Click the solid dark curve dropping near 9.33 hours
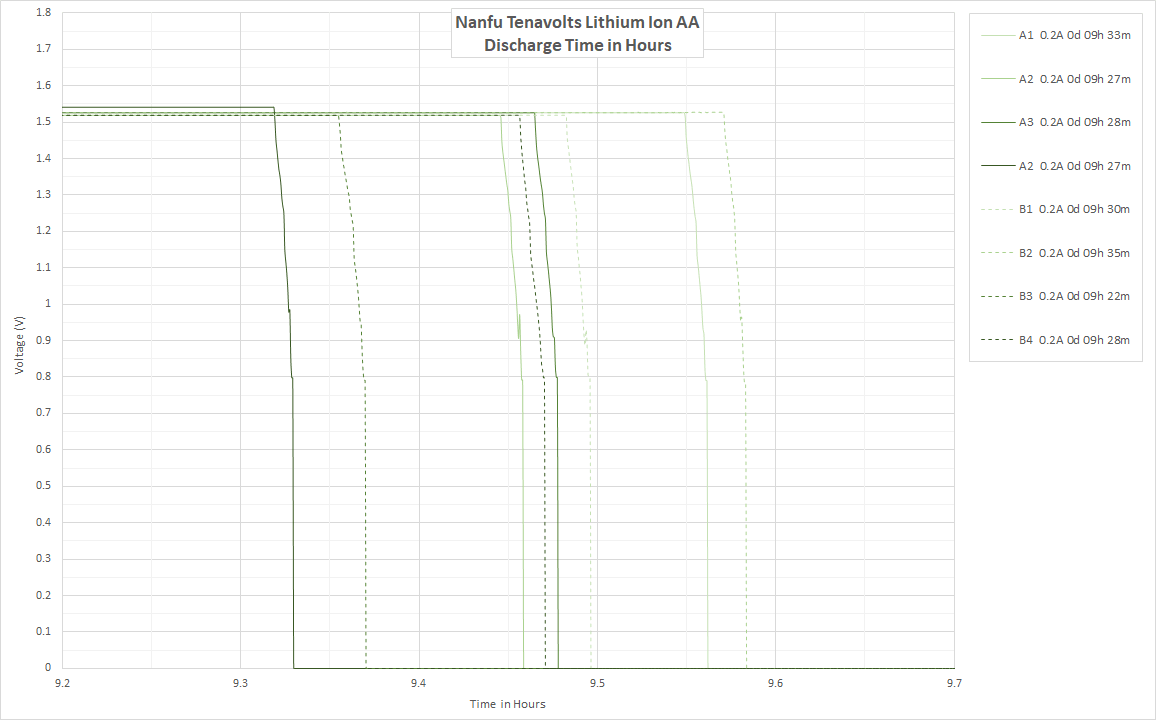This screenshot has width=1156, height=720. click(293, 500)
